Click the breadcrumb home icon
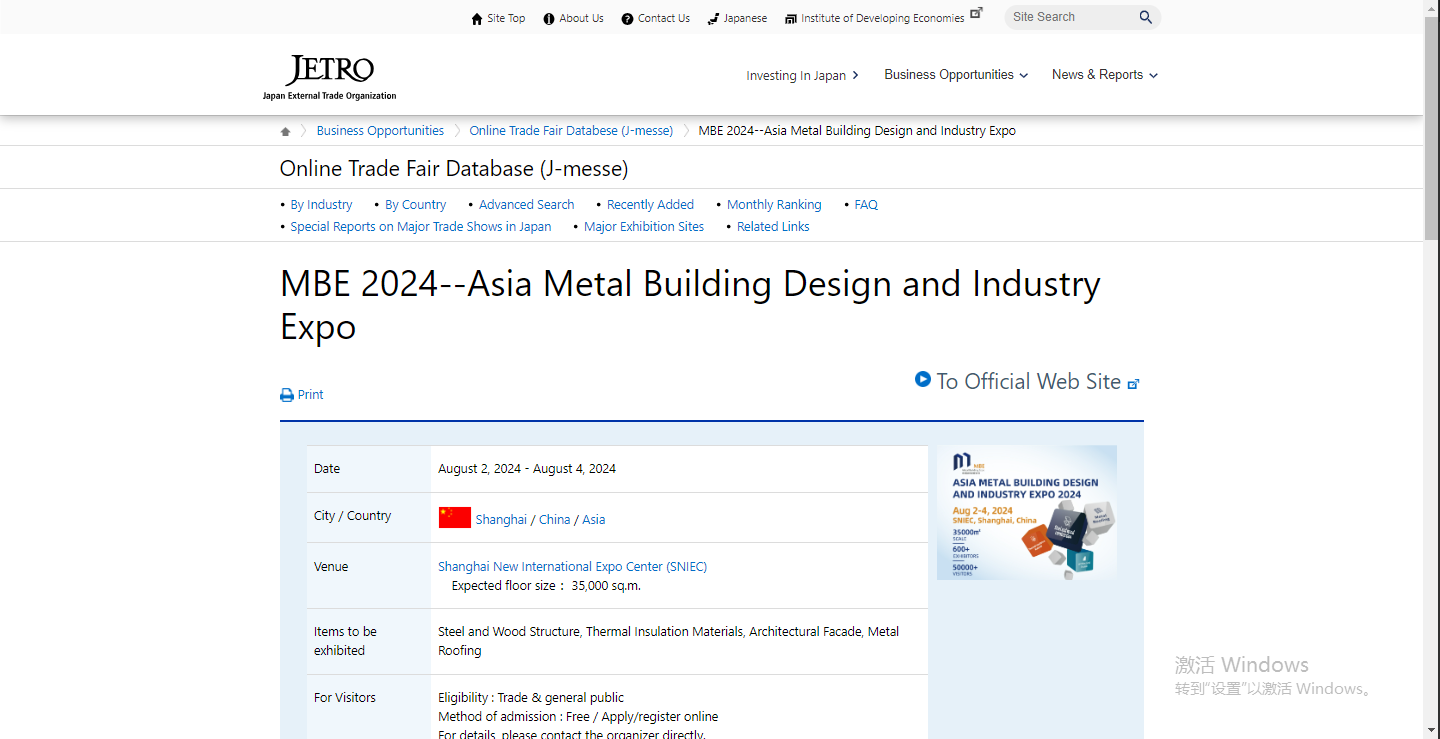This screenshot has width=1440, height=739. point(286,131)
